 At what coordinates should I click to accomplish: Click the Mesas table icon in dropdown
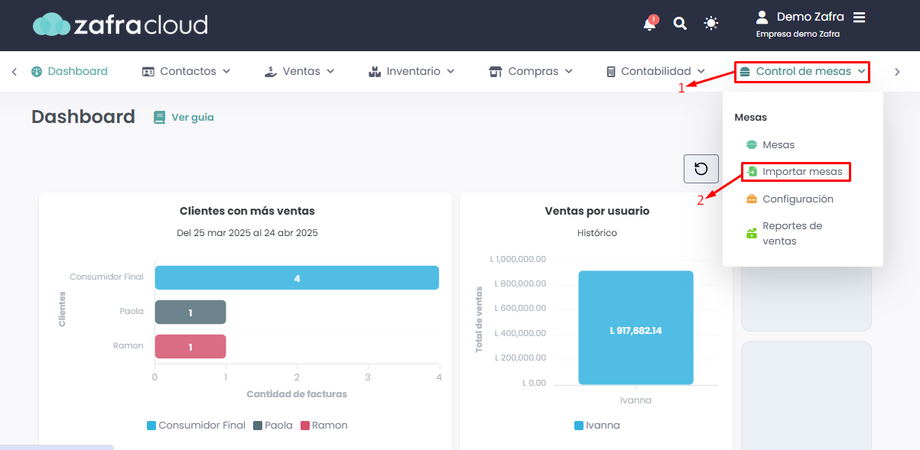[x=752, y=144]
